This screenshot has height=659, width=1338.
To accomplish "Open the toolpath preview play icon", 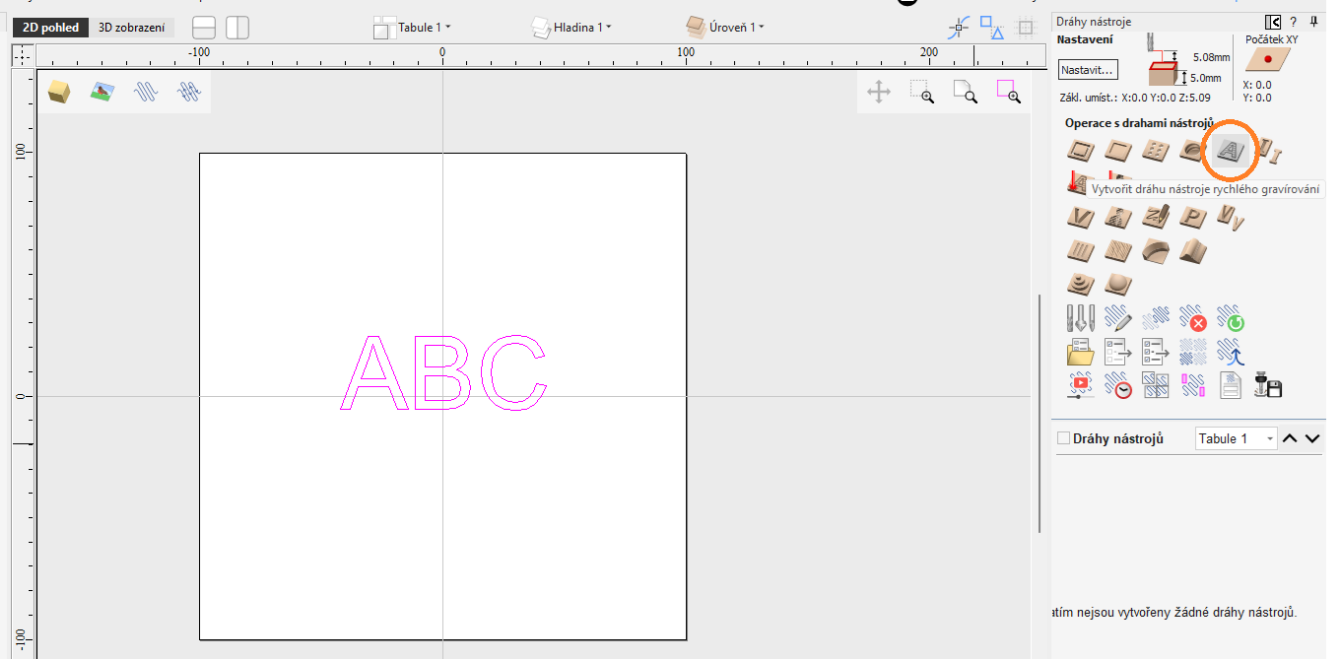I will pyautogui.click(x=1081, y=385).
